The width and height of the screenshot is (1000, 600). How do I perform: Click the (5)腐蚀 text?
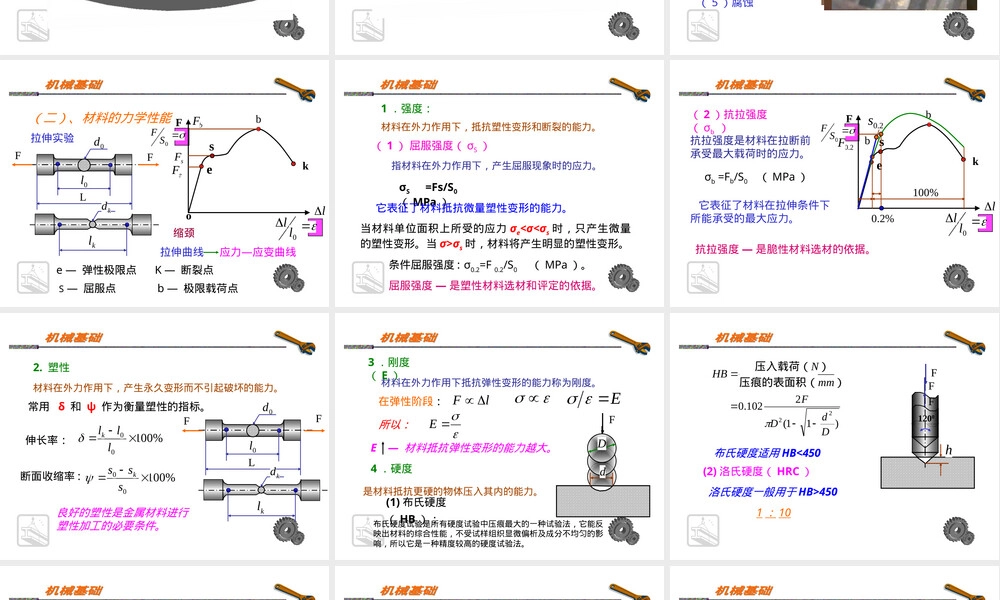(728, 4)
